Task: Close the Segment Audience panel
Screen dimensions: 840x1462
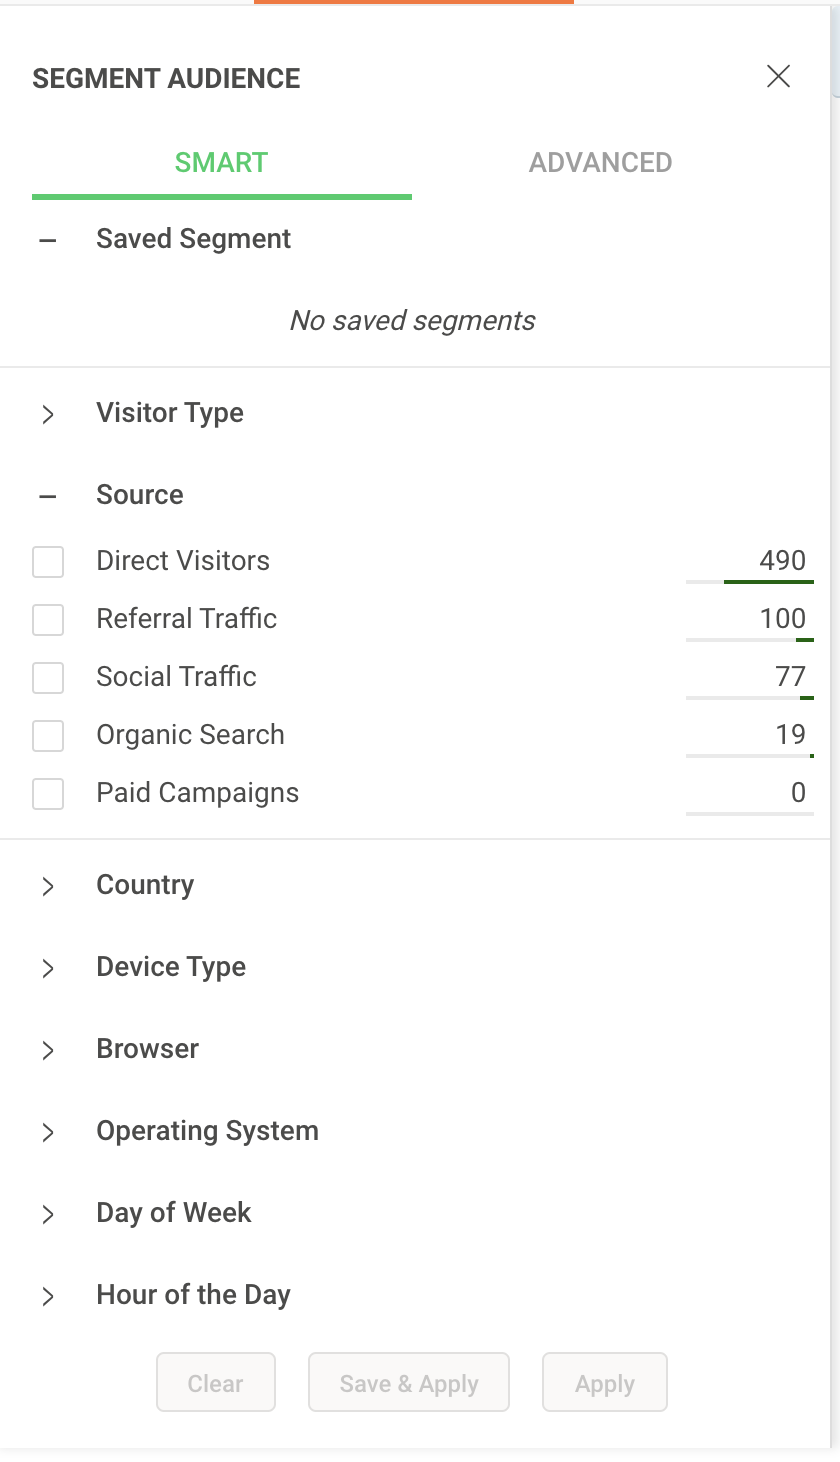Action: (x=778, y=77)
